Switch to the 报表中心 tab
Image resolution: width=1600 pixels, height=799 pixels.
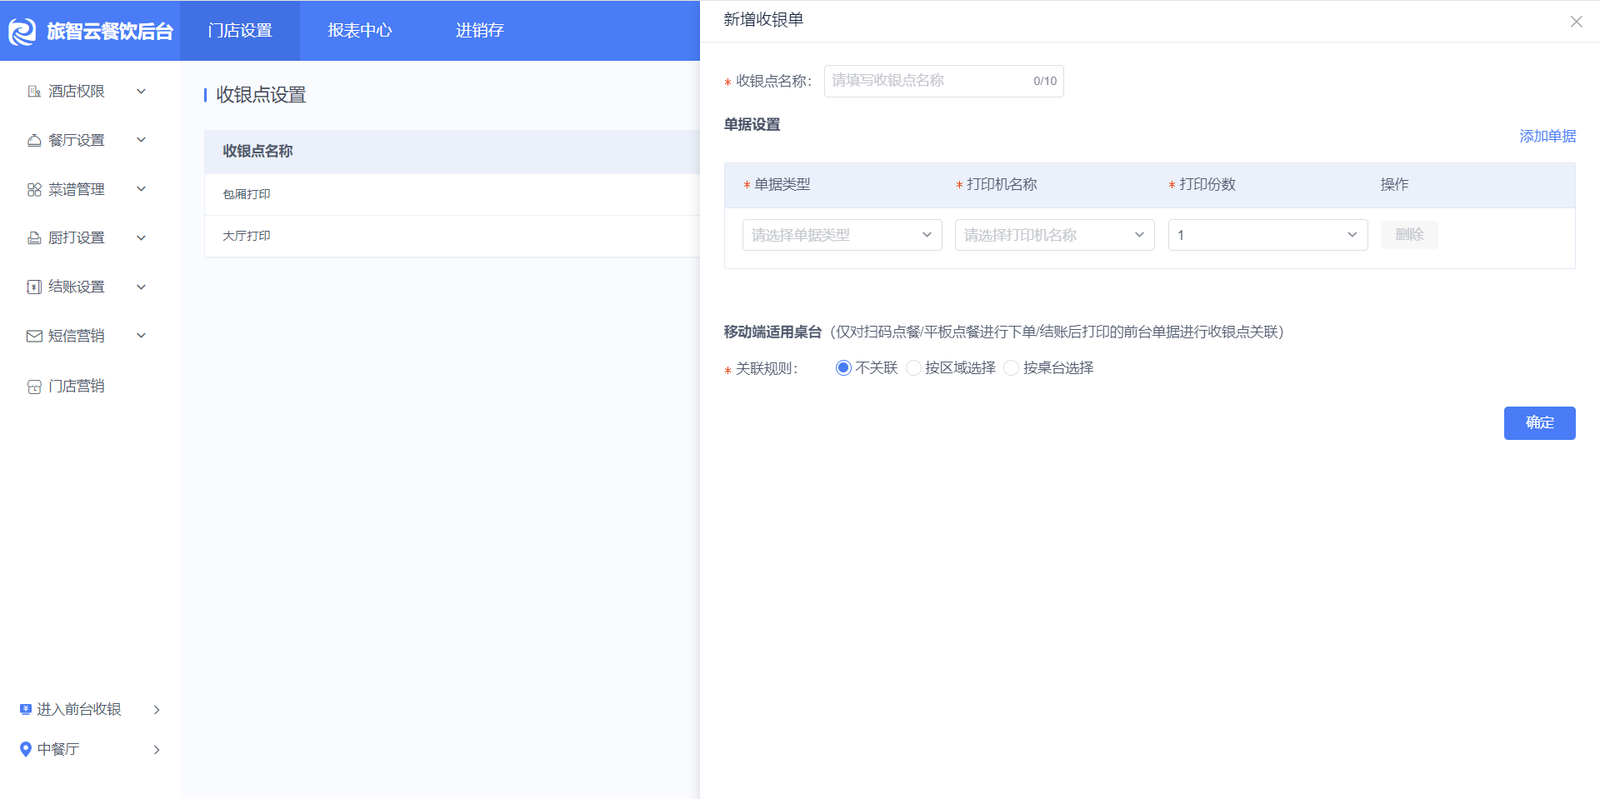pyautogui.click(x=360, y=31)
